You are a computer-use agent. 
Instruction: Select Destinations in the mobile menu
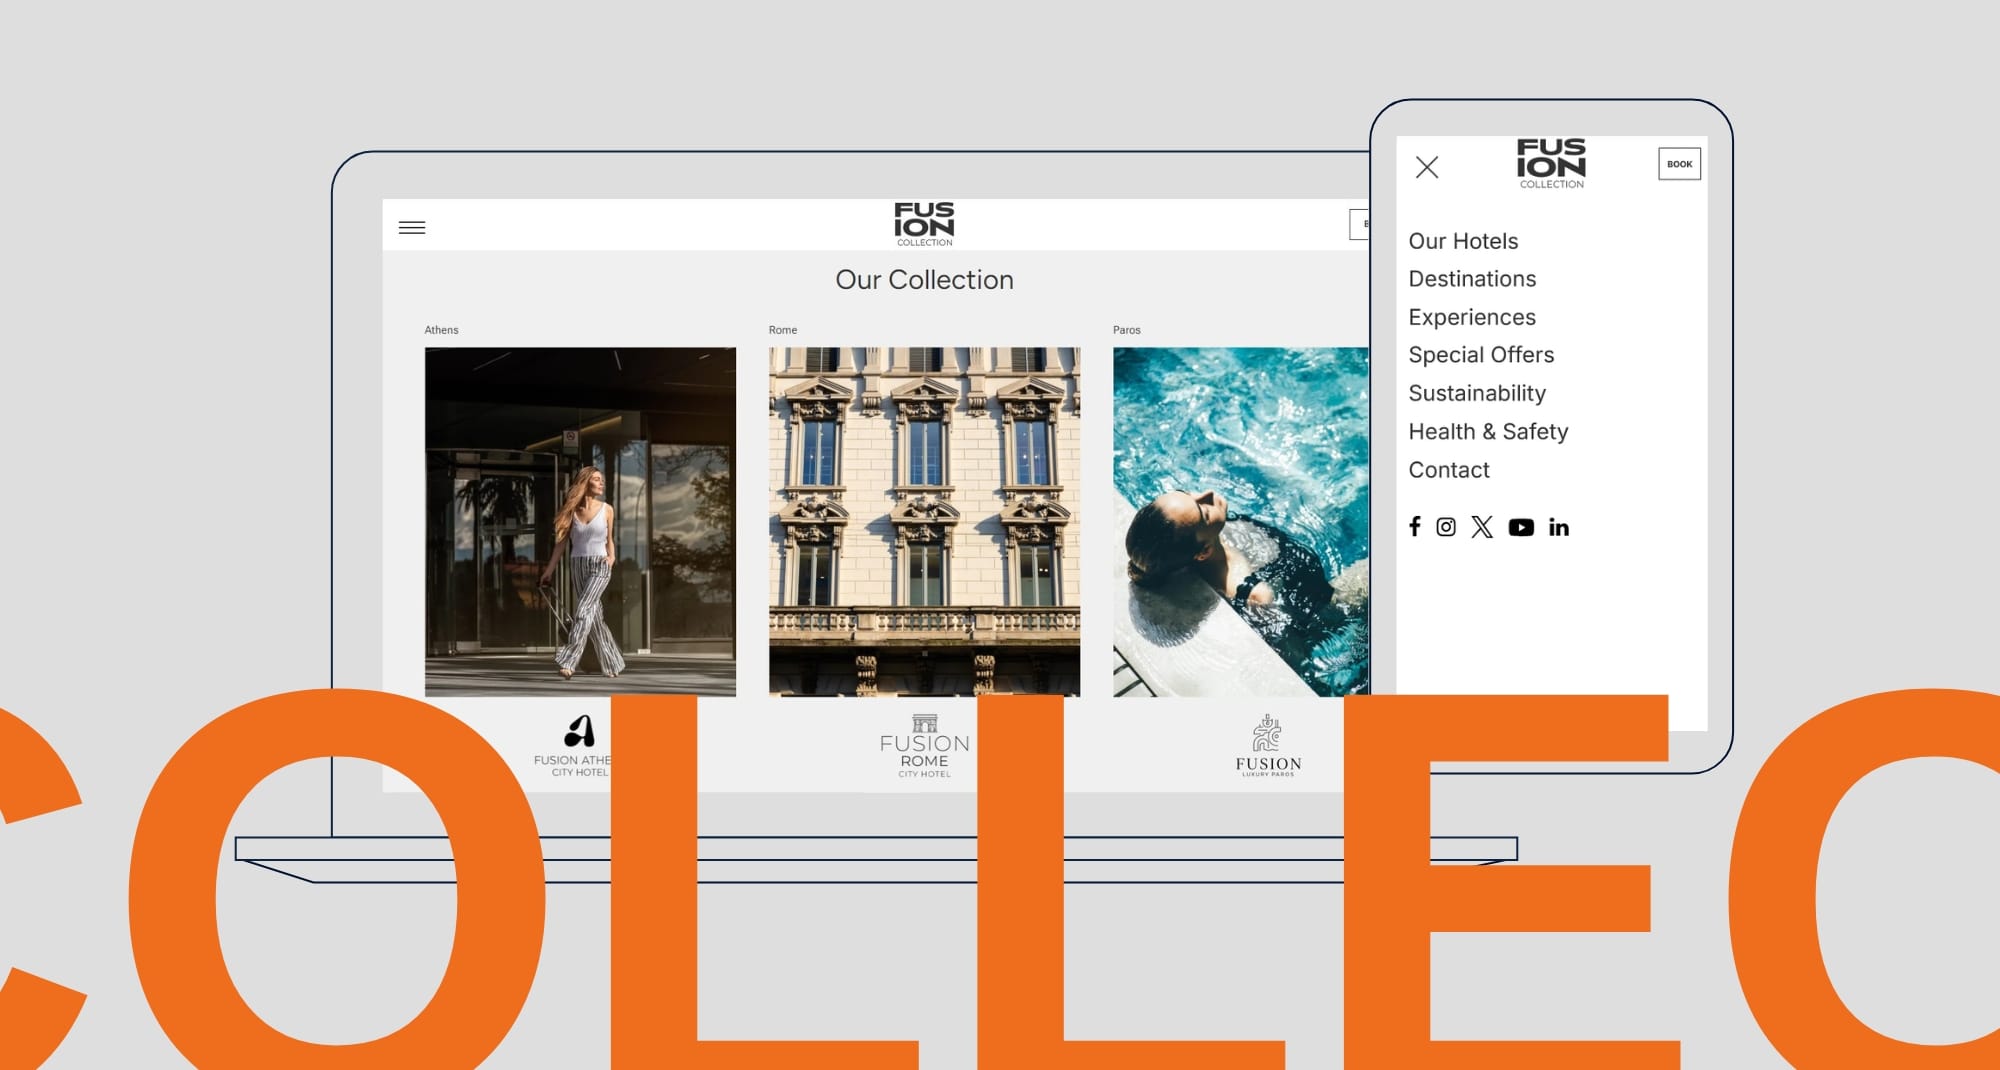1472,279
